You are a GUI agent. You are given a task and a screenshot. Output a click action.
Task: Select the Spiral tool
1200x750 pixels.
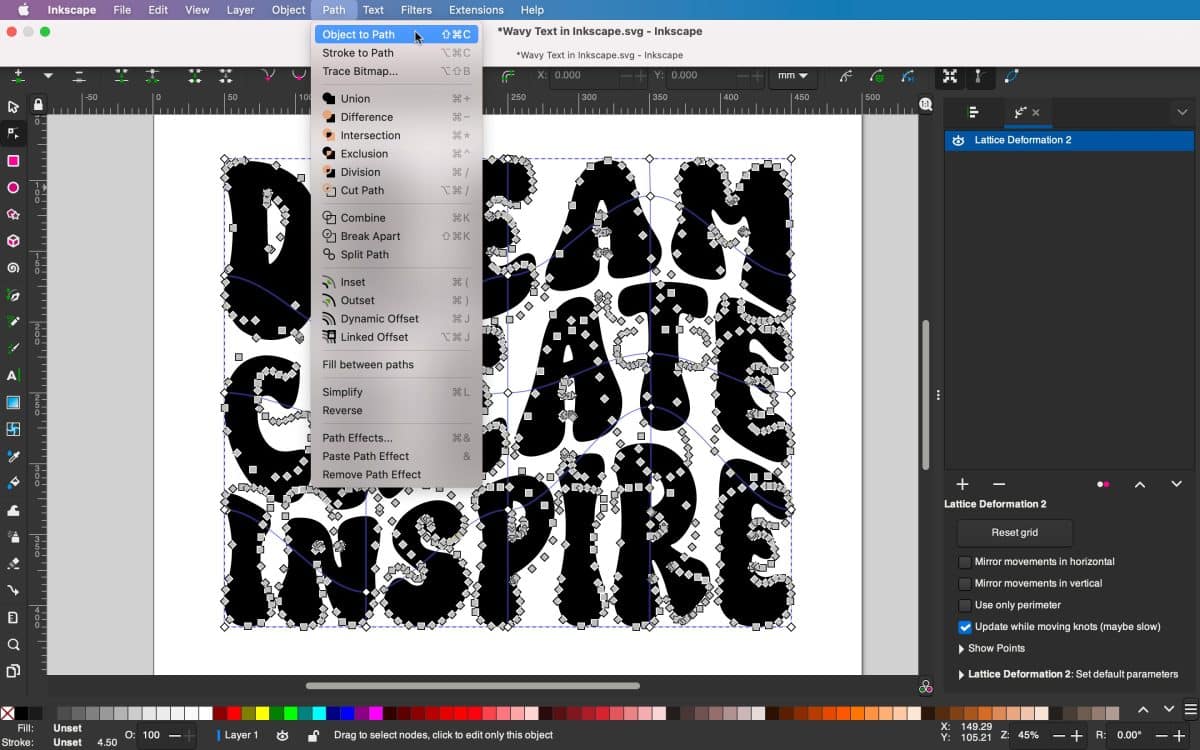click(13, 268)
